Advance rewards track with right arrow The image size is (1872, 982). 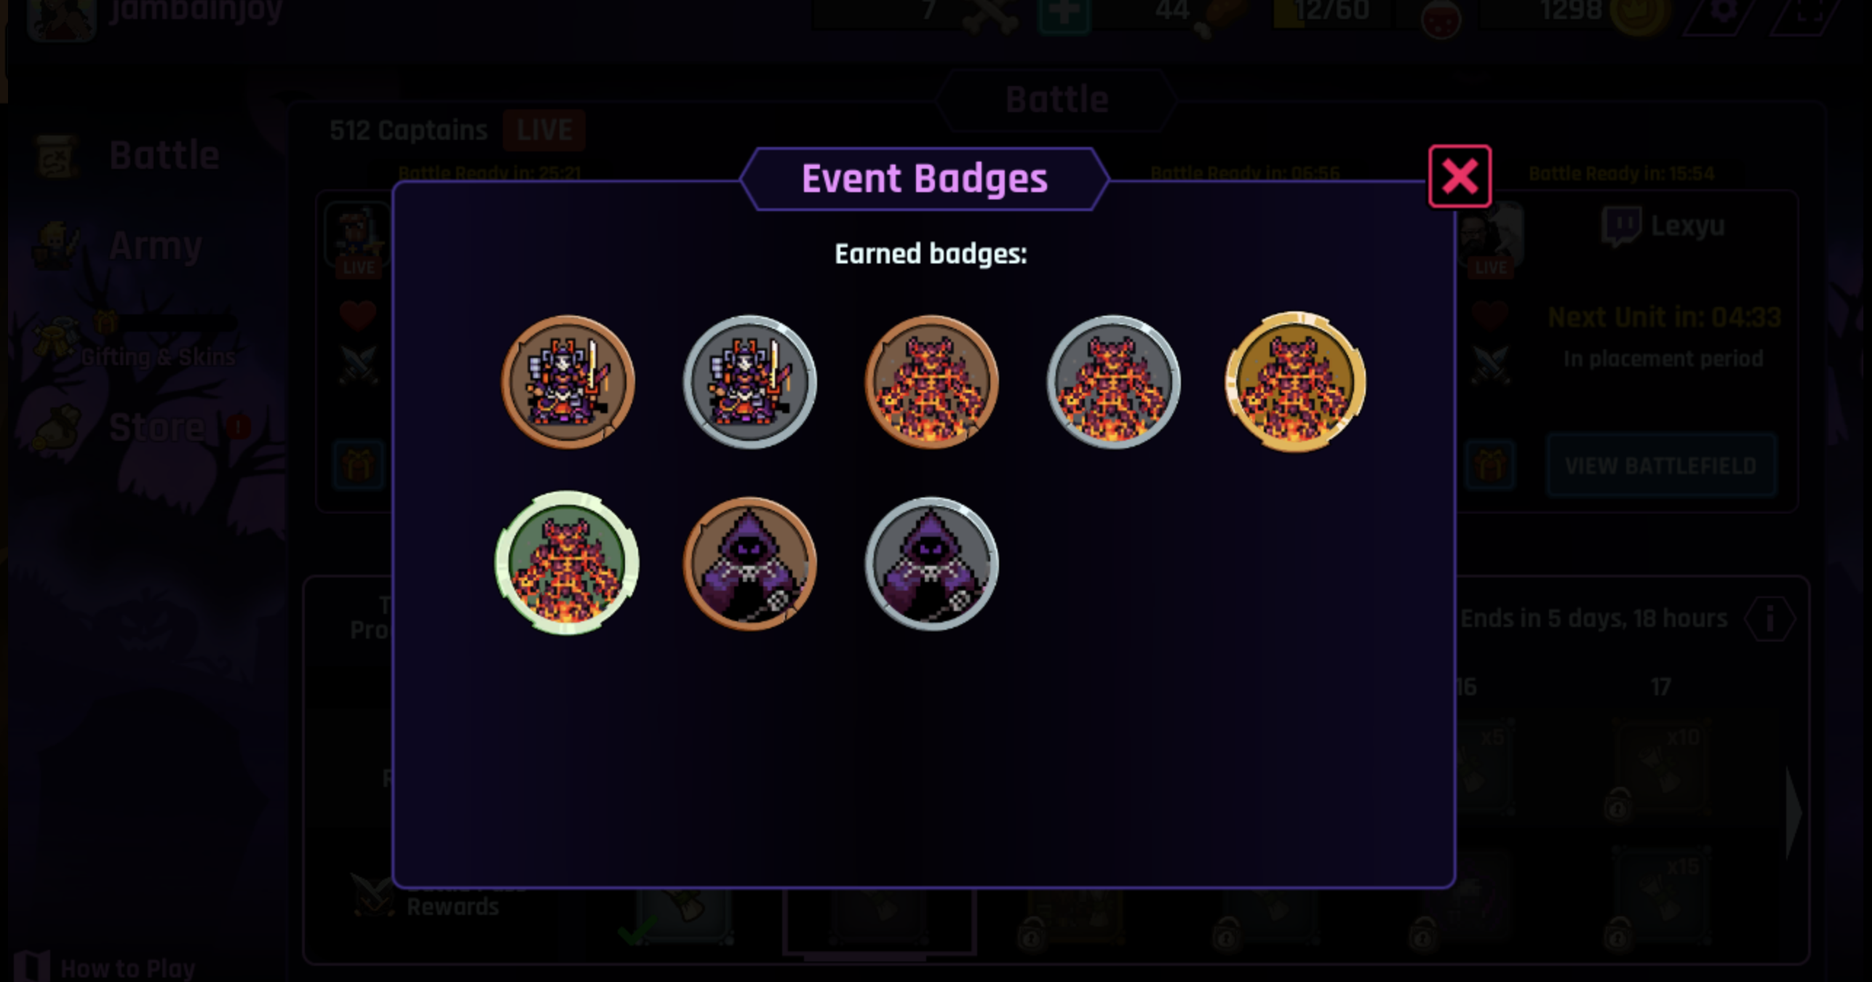click(1794, 815)
